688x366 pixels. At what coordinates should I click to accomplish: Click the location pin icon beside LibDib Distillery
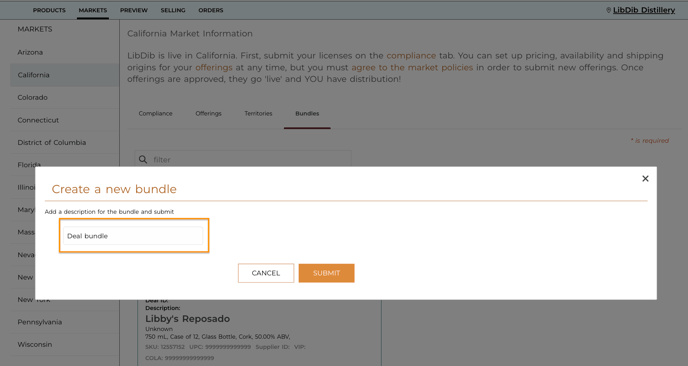609,10
